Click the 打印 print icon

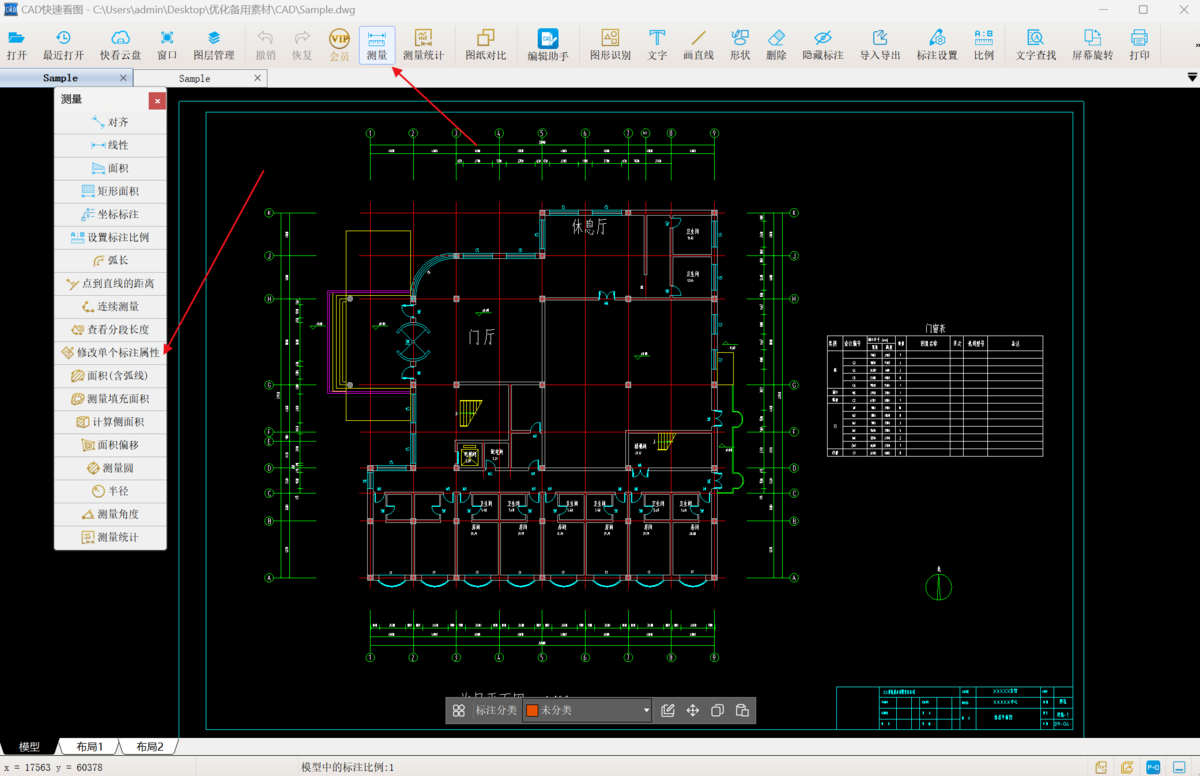point(1139,45)
